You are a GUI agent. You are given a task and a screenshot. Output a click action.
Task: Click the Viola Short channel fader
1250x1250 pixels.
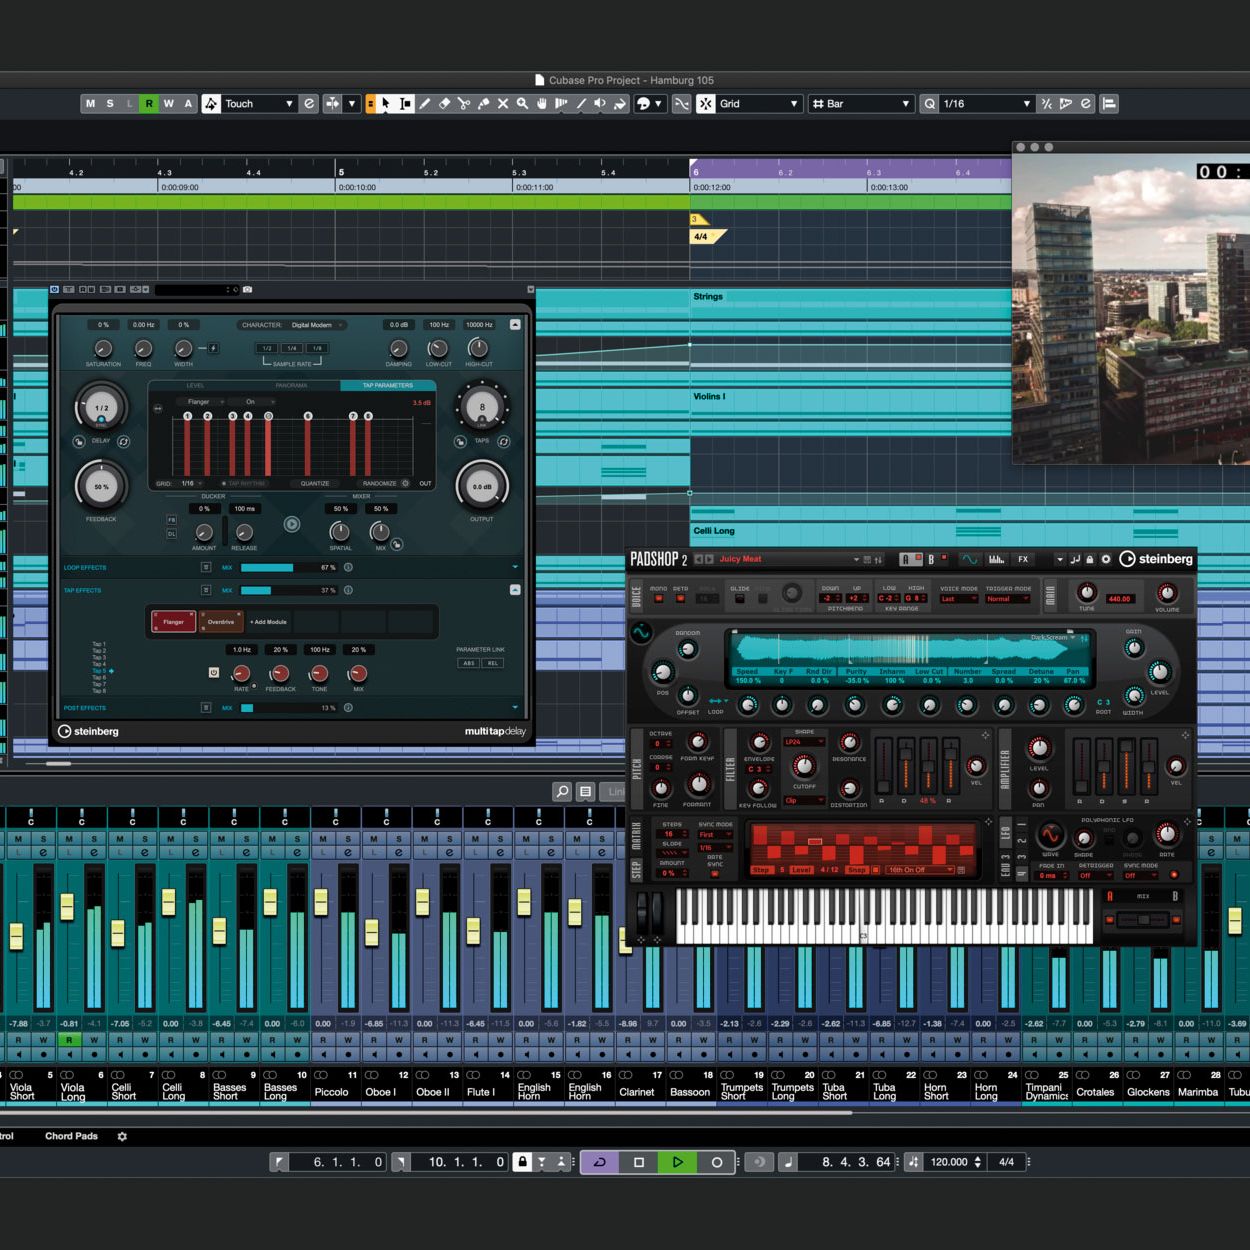pyautogui.click(x=16, y=936)
